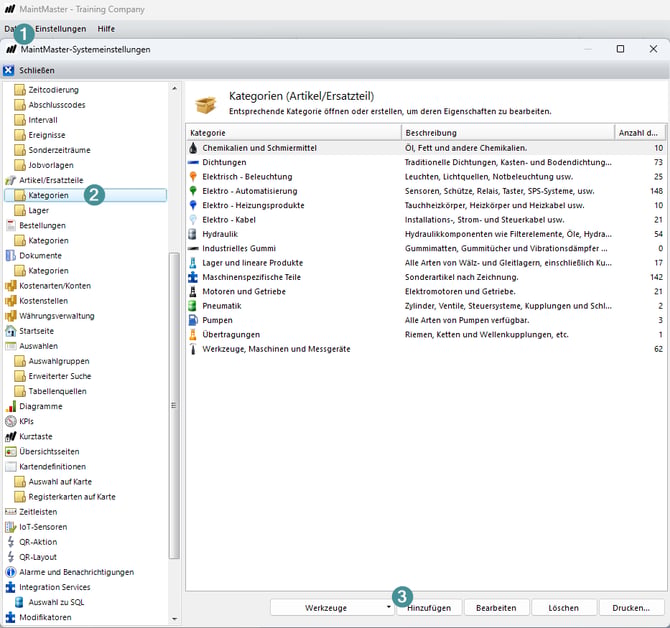The width and height of the screenshot is (670, 628).
Task: Select Registerkarten auf Karte tree item
Action: 72,496
